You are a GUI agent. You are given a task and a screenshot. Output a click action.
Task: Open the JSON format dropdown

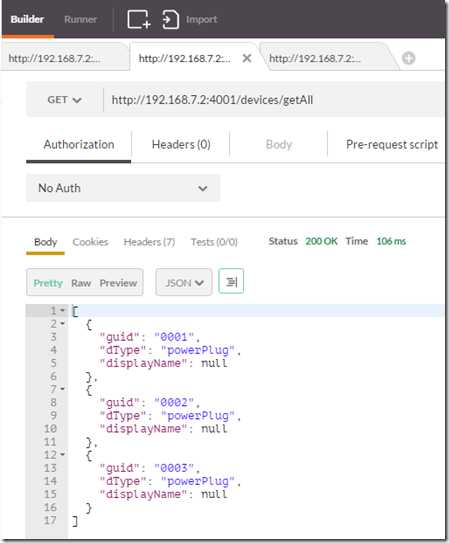(x=184, y=282)
